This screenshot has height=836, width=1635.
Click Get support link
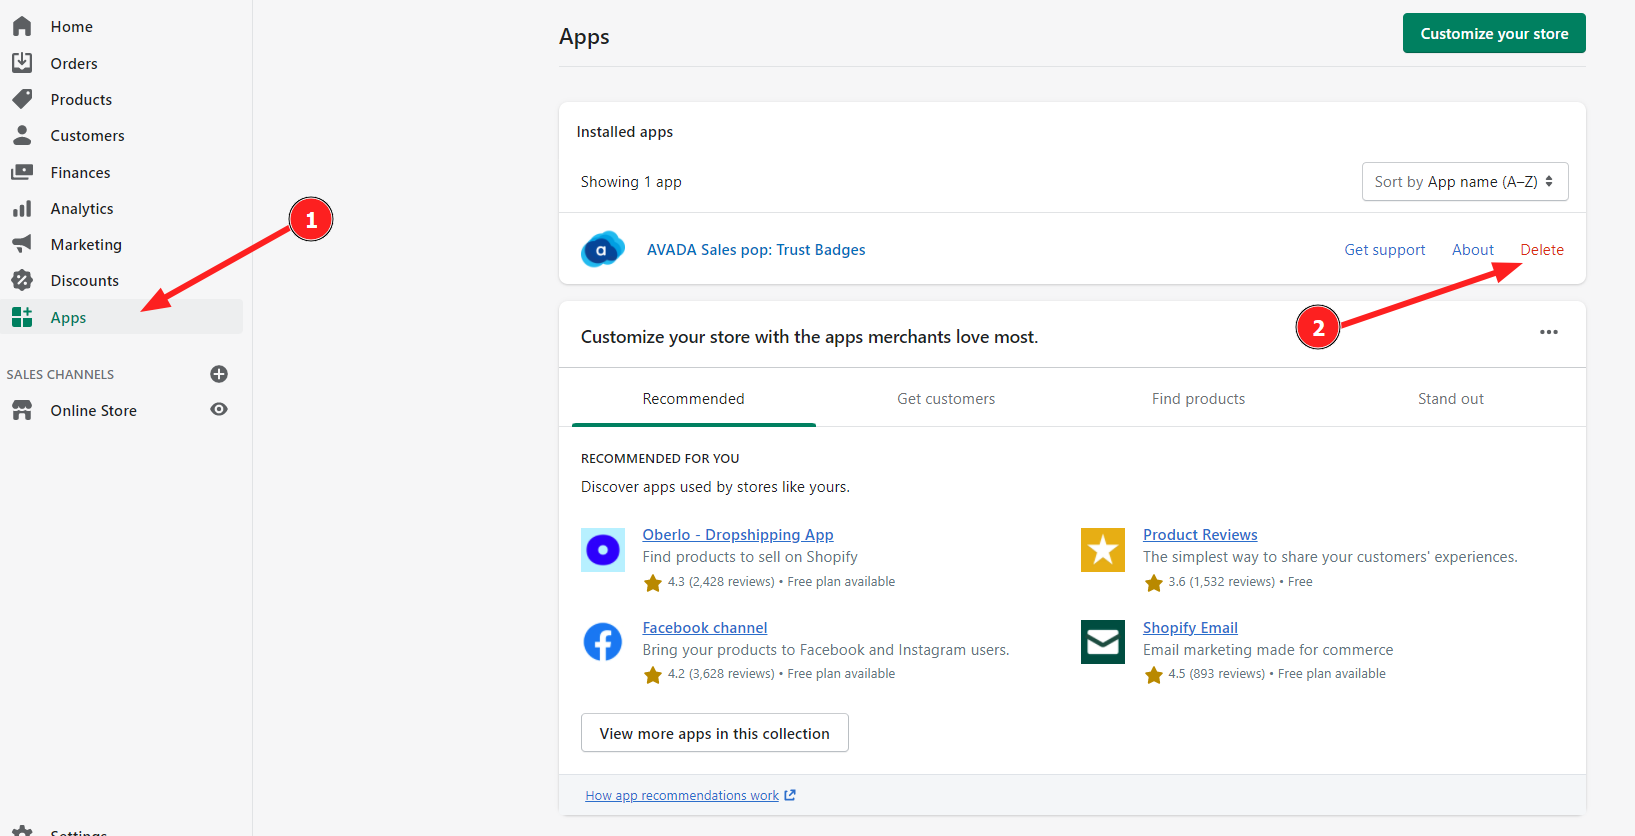tap(1385, 250)
